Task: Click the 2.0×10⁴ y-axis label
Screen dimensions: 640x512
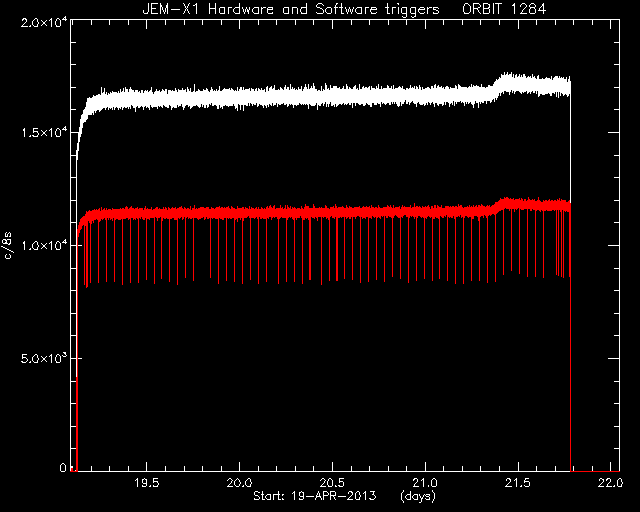Action: click(44, 22)
